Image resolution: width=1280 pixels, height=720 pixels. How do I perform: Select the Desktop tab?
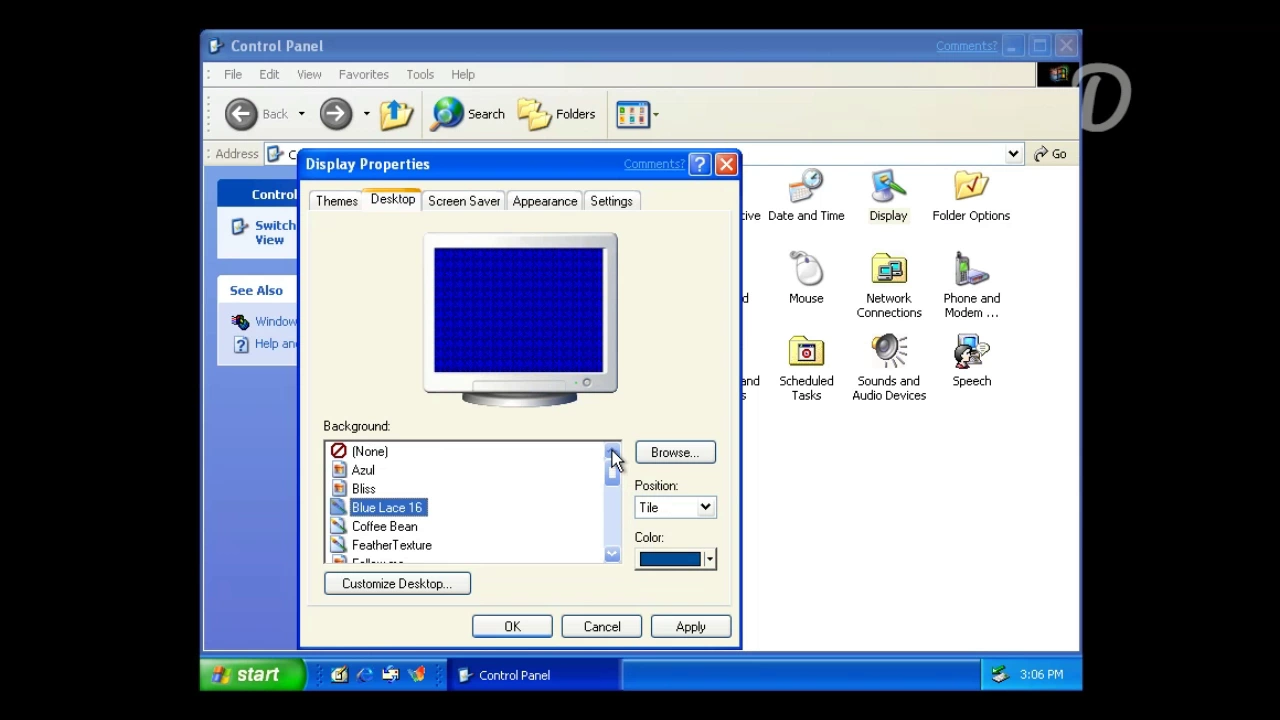tap(393, 199)
